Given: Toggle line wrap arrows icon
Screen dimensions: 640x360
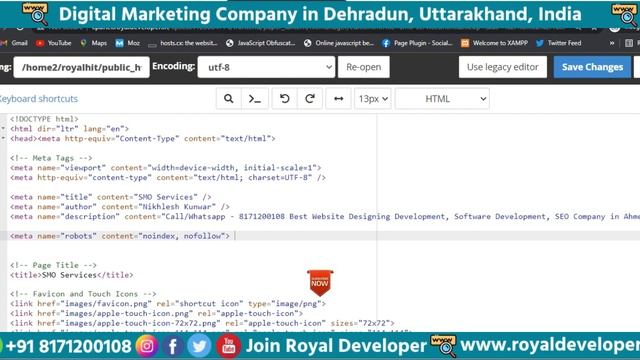Looking at the screenshot, I should point(338,99).
